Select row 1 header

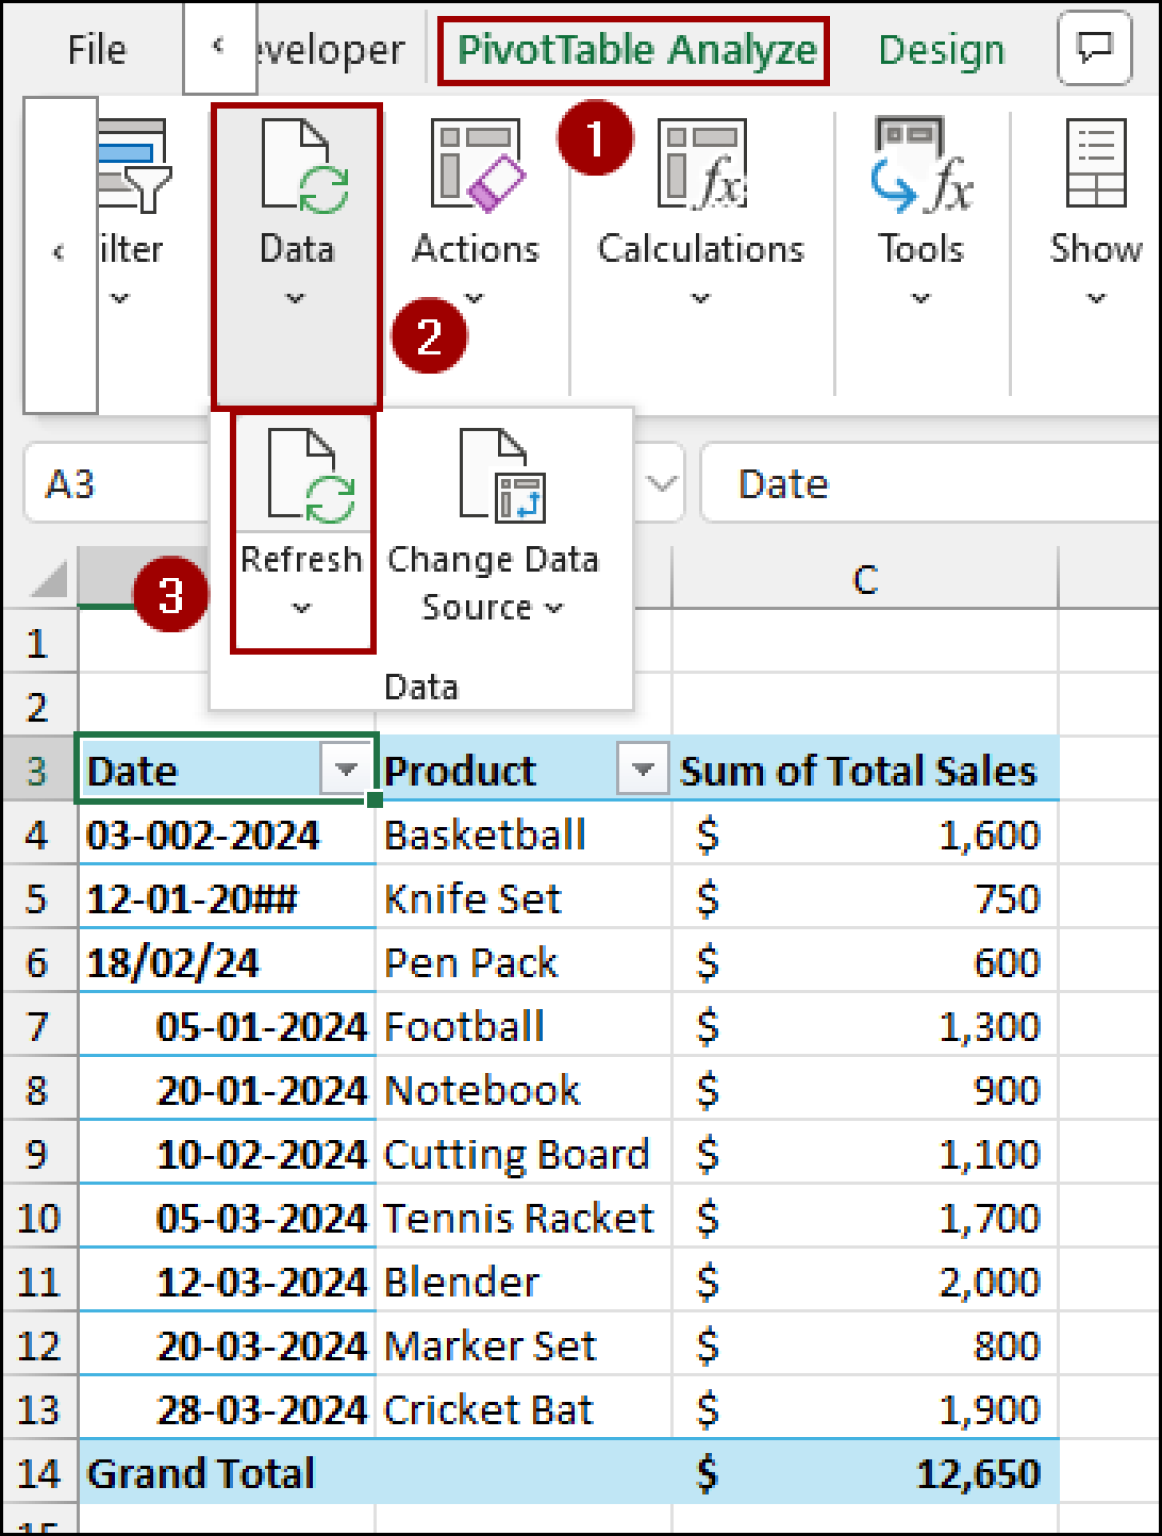point(38,643)
